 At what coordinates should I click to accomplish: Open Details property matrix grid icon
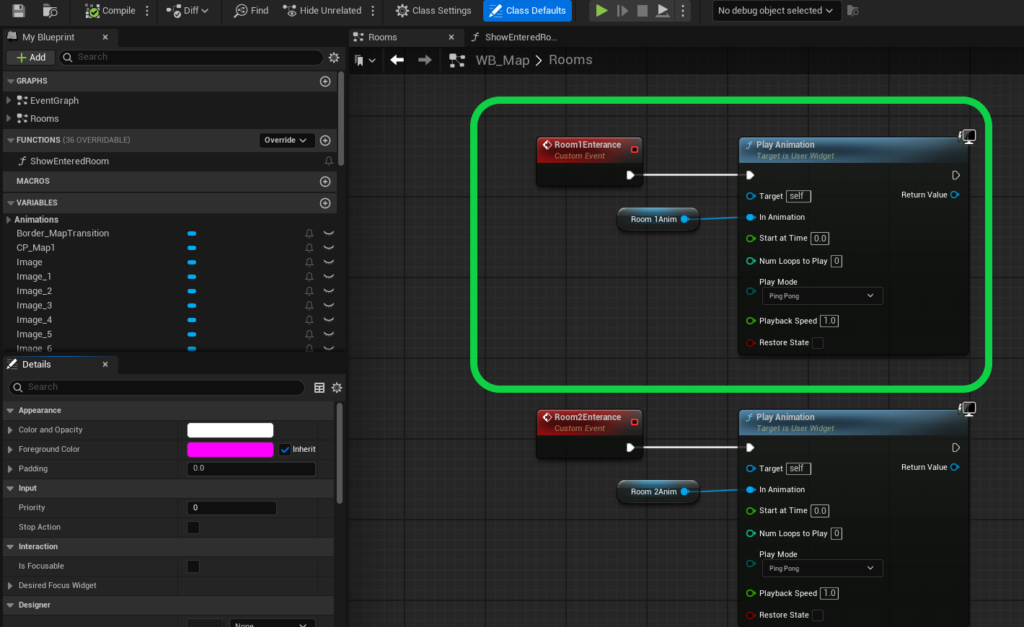(319, 387)
